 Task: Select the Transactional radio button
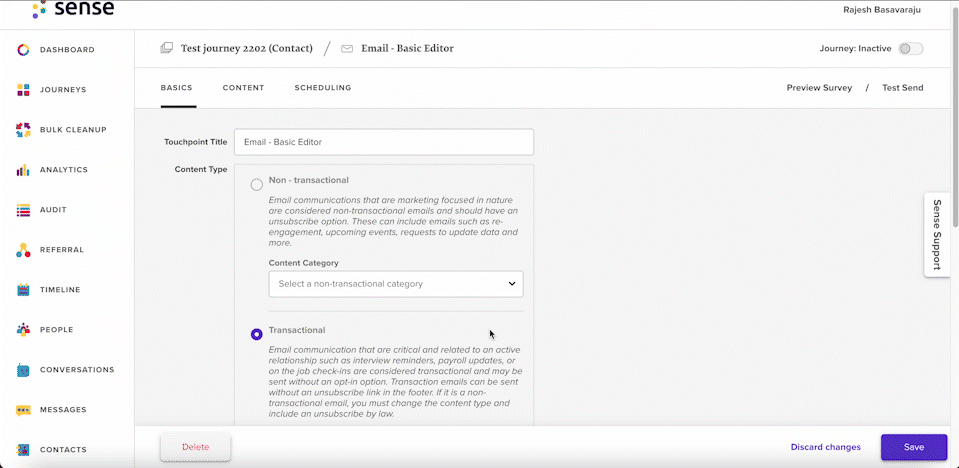257,334
